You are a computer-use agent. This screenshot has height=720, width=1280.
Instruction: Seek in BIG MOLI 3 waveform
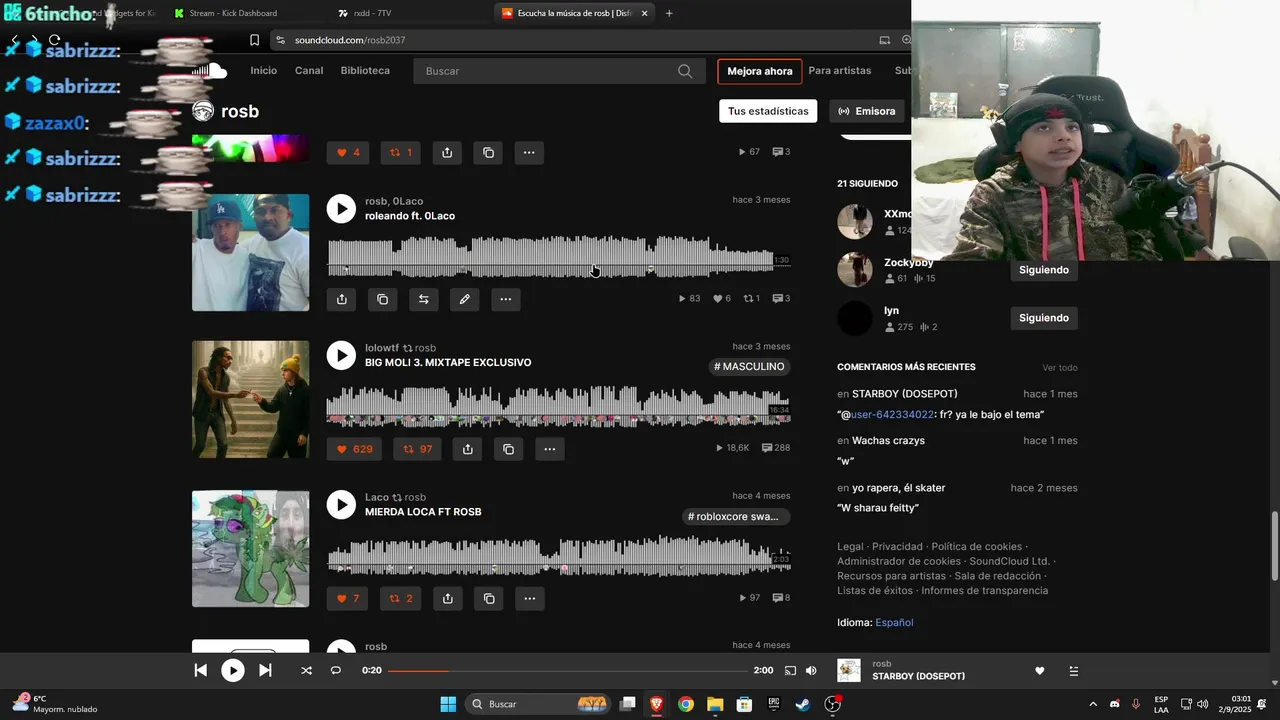click(558, 406)
